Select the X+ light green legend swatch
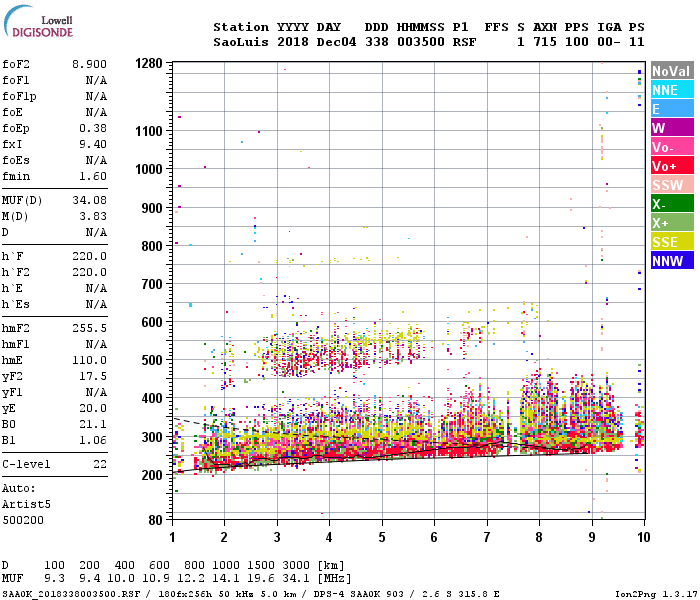 pyautogui.click(x=672, y=223)
